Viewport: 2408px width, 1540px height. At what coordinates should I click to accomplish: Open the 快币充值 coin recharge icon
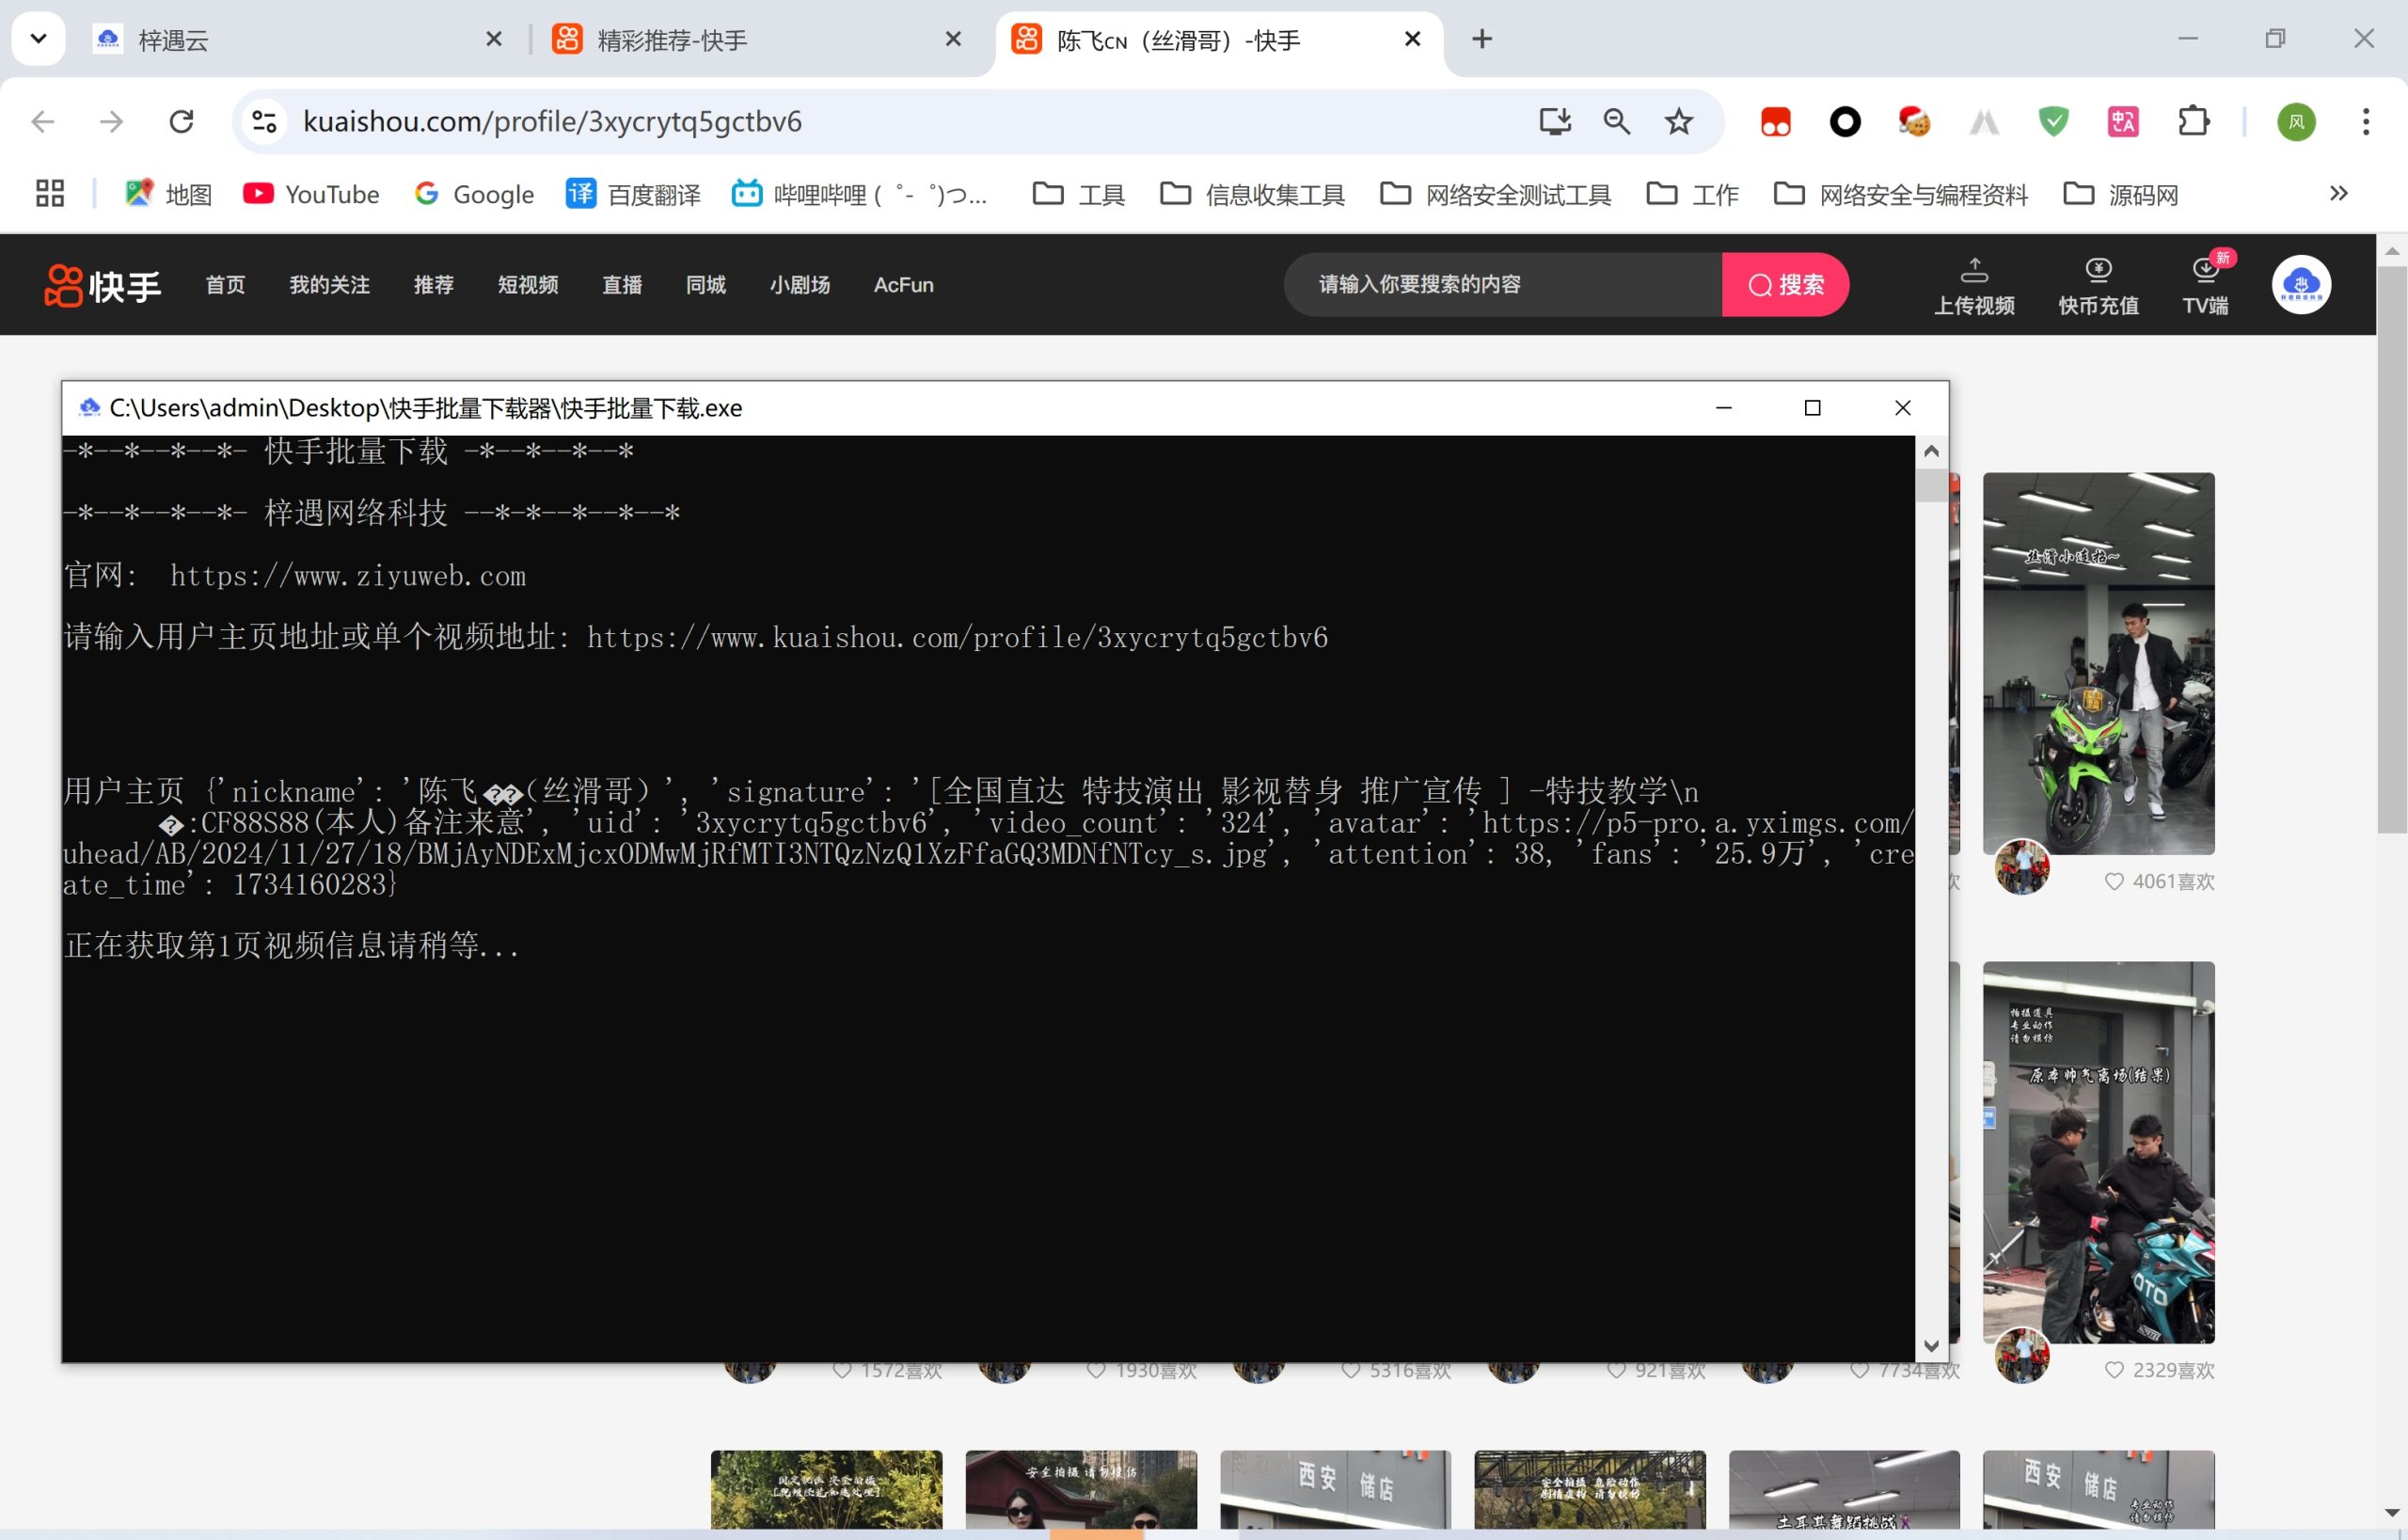coord(2098,270)
